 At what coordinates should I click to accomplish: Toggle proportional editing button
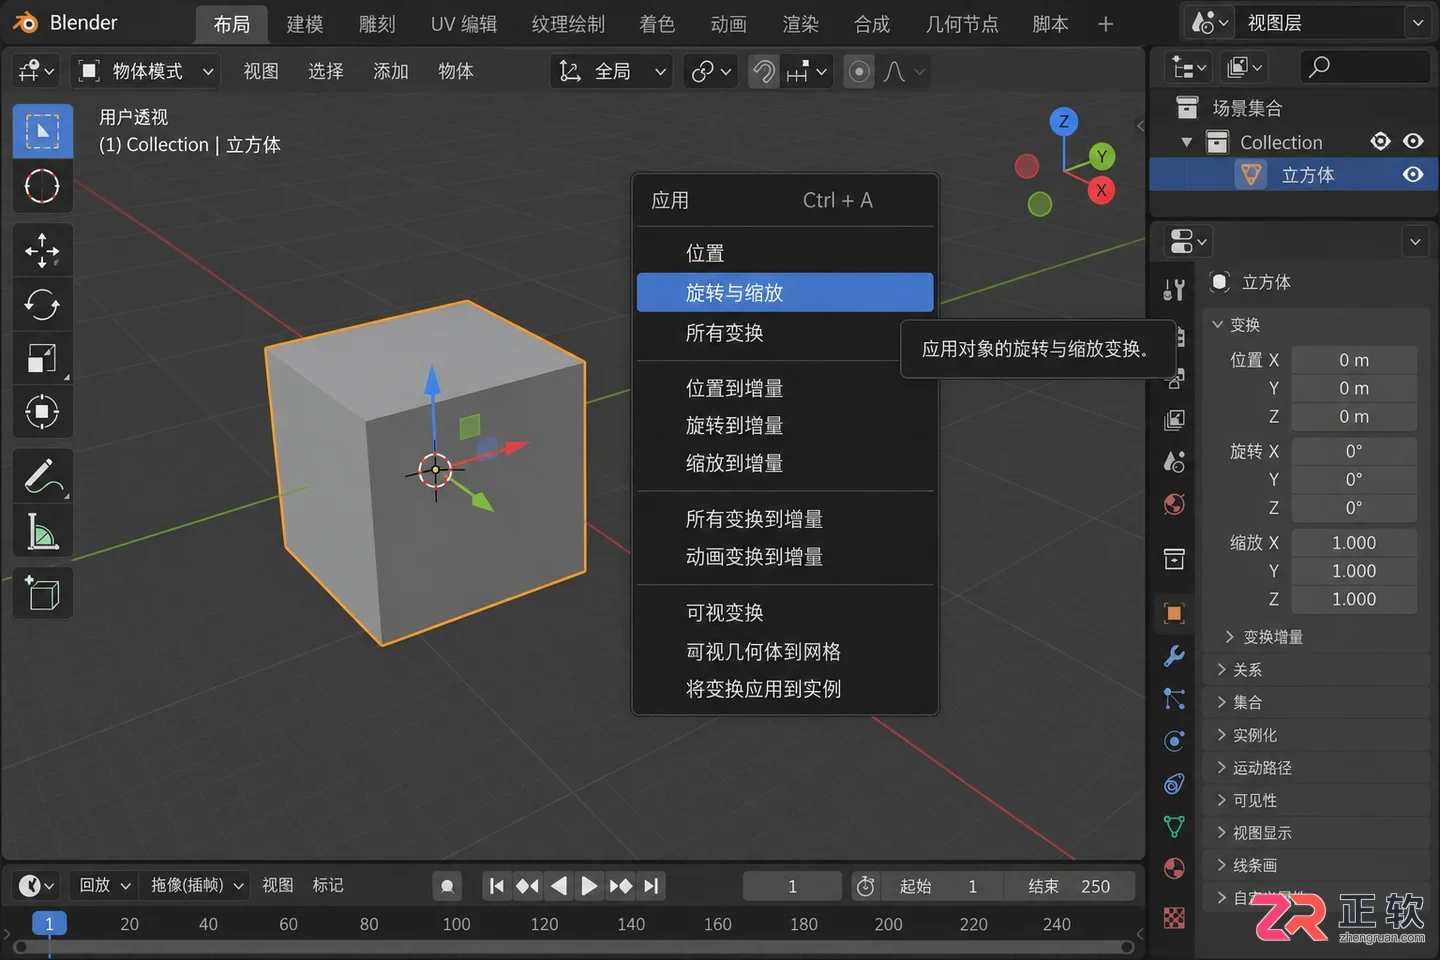coord(859,71)
